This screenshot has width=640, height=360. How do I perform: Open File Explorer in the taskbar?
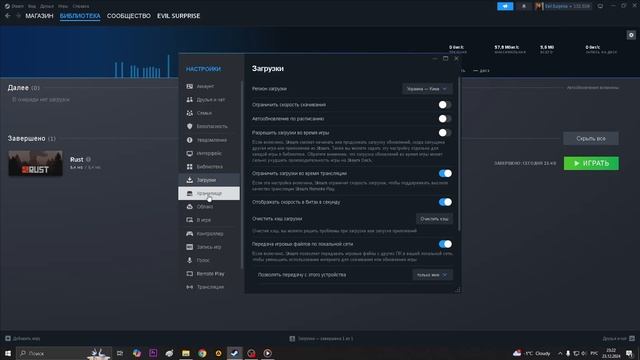pos(186,353)
